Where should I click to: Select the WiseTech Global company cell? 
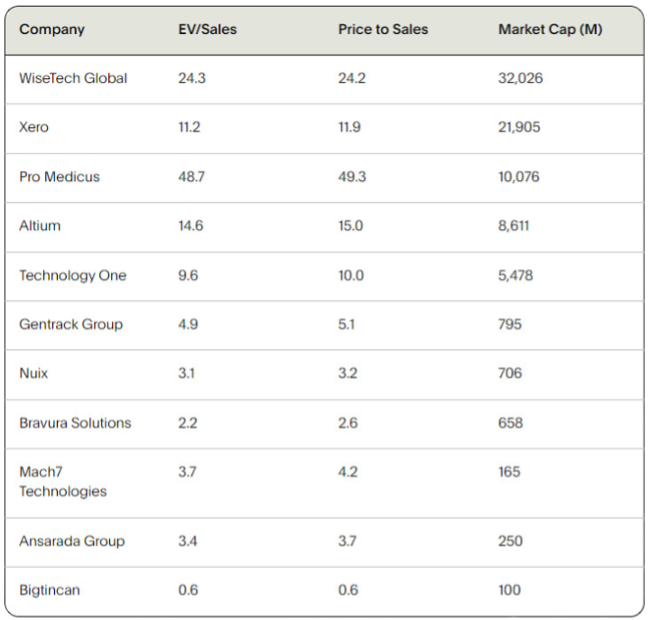pos(73,78)
